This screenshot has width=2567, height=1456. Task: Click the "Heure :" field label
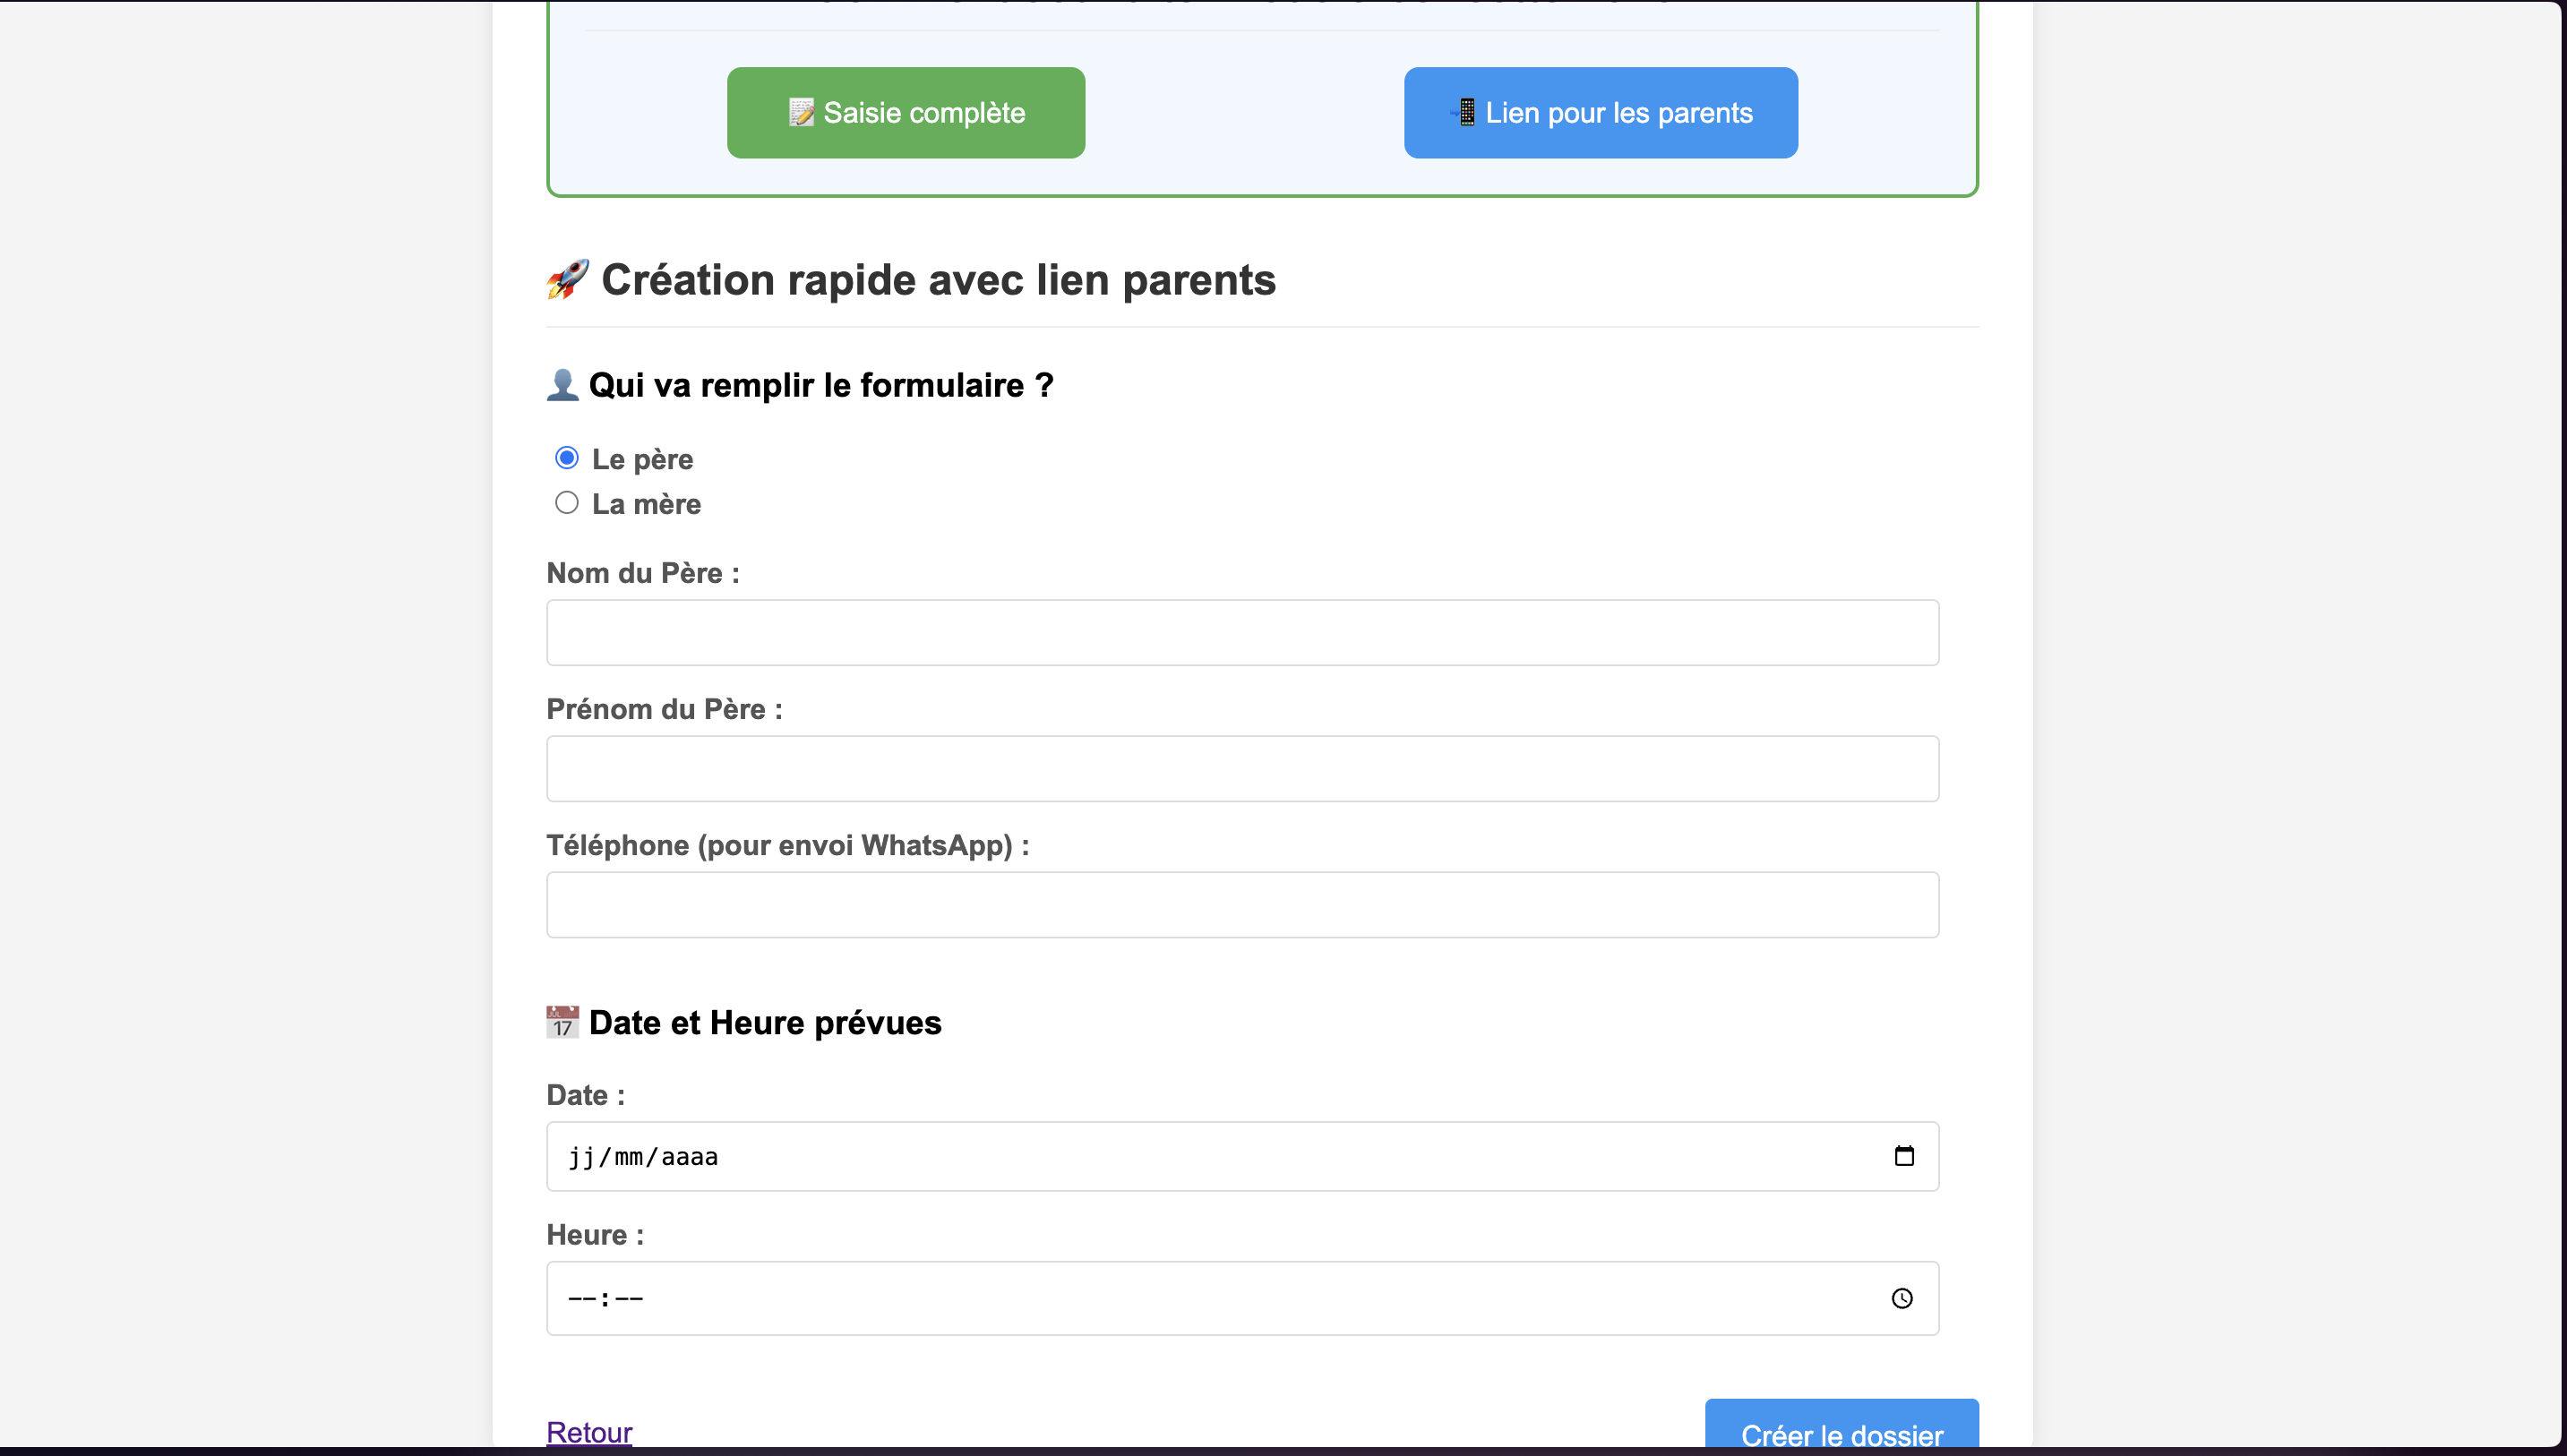pyautogui.click(x=595, y=1235)
